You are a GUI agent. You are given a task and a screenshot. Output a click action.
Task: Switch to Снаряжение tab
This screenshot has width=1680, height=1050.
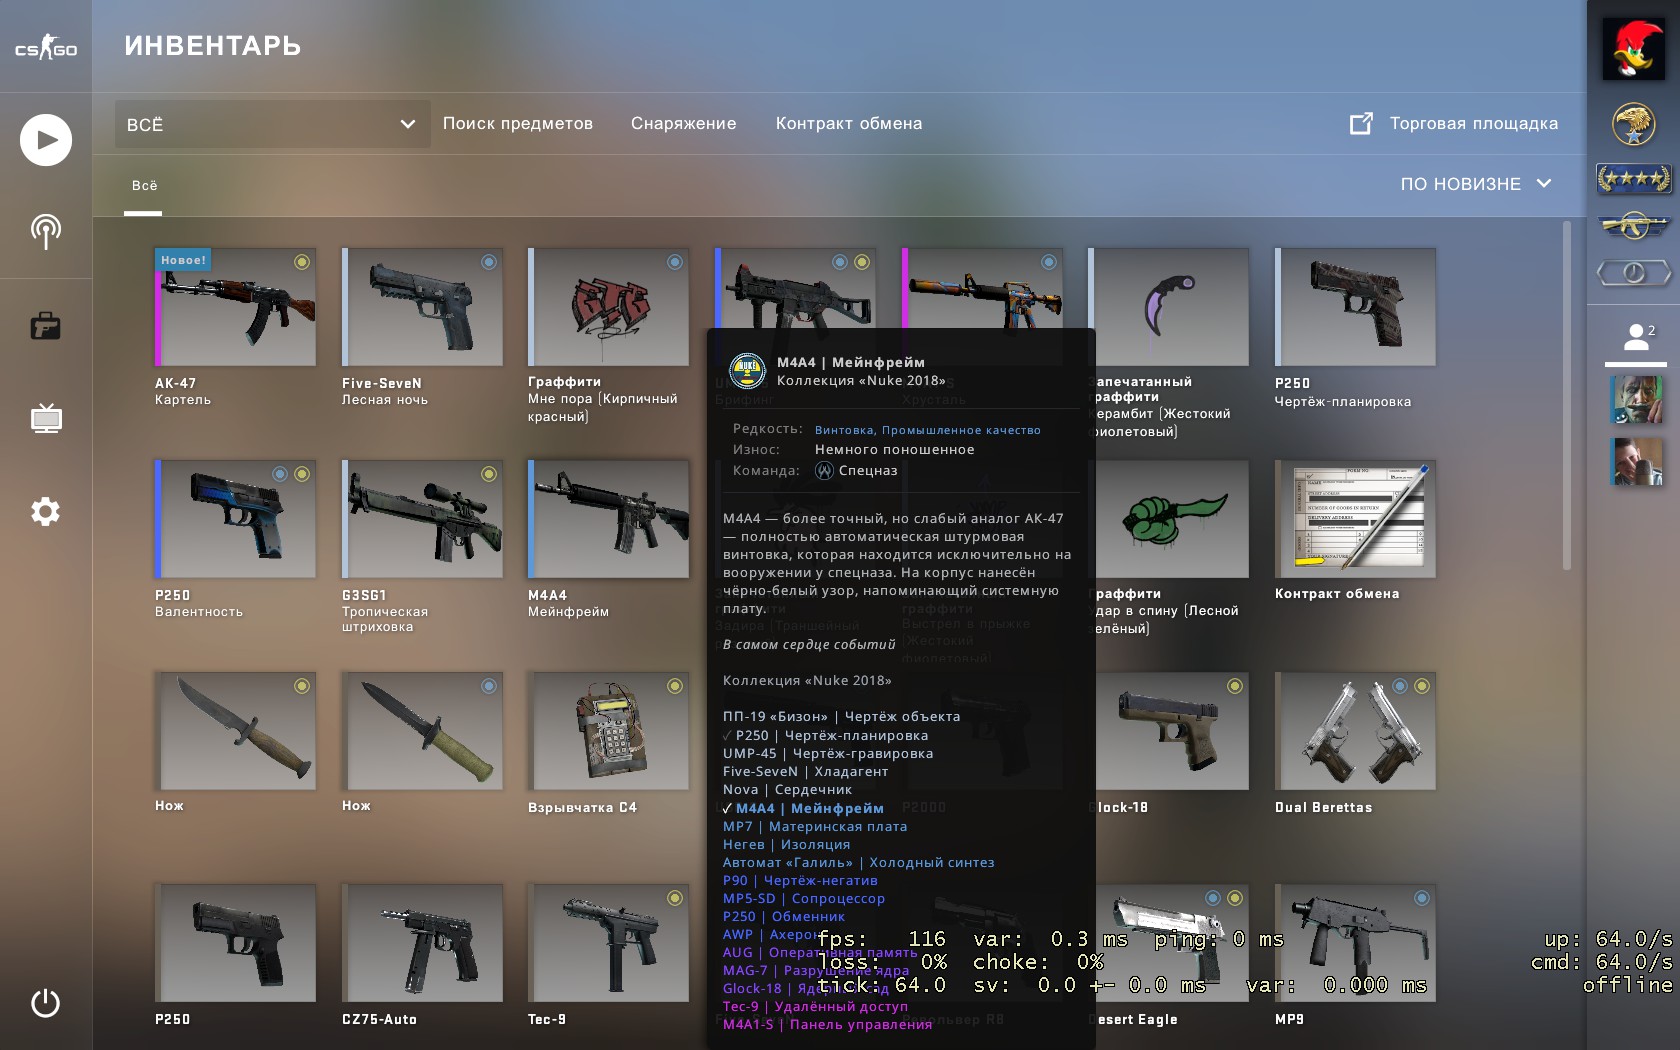point(684,124)
